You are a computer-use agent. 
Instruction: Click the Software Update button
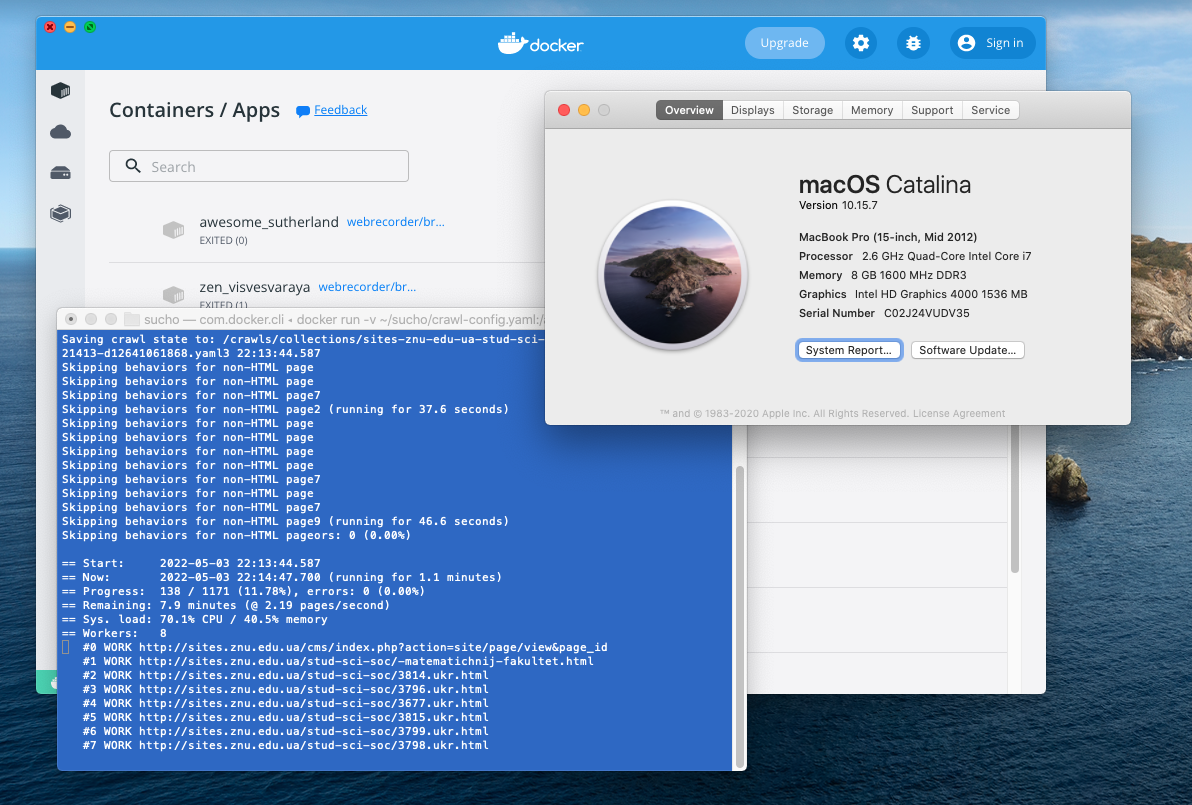[968, 350]
